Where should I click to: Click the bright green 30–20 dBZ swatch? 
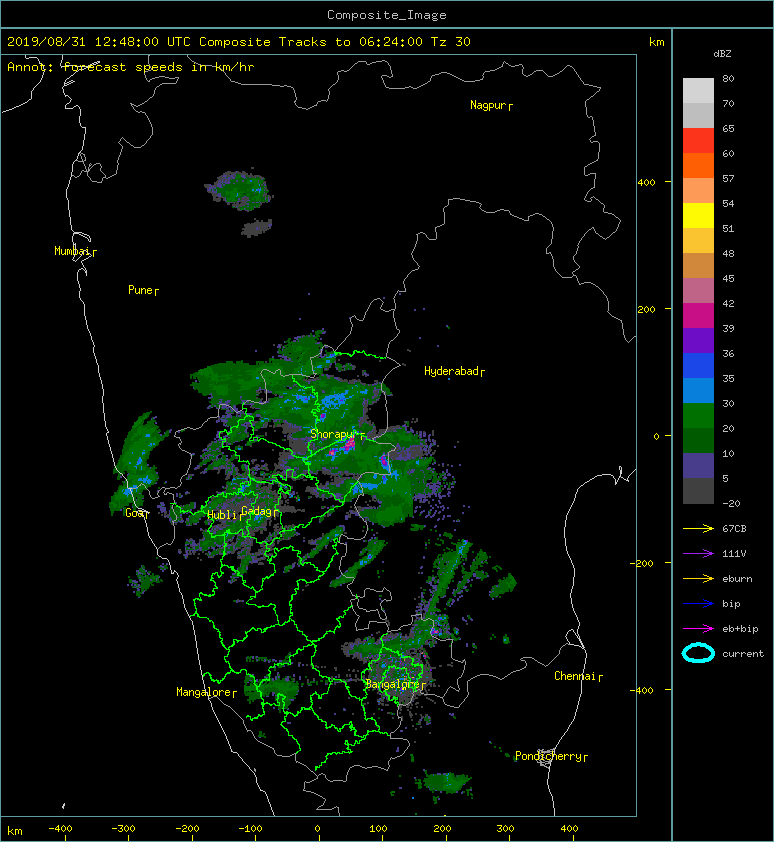tap(698, 416)
